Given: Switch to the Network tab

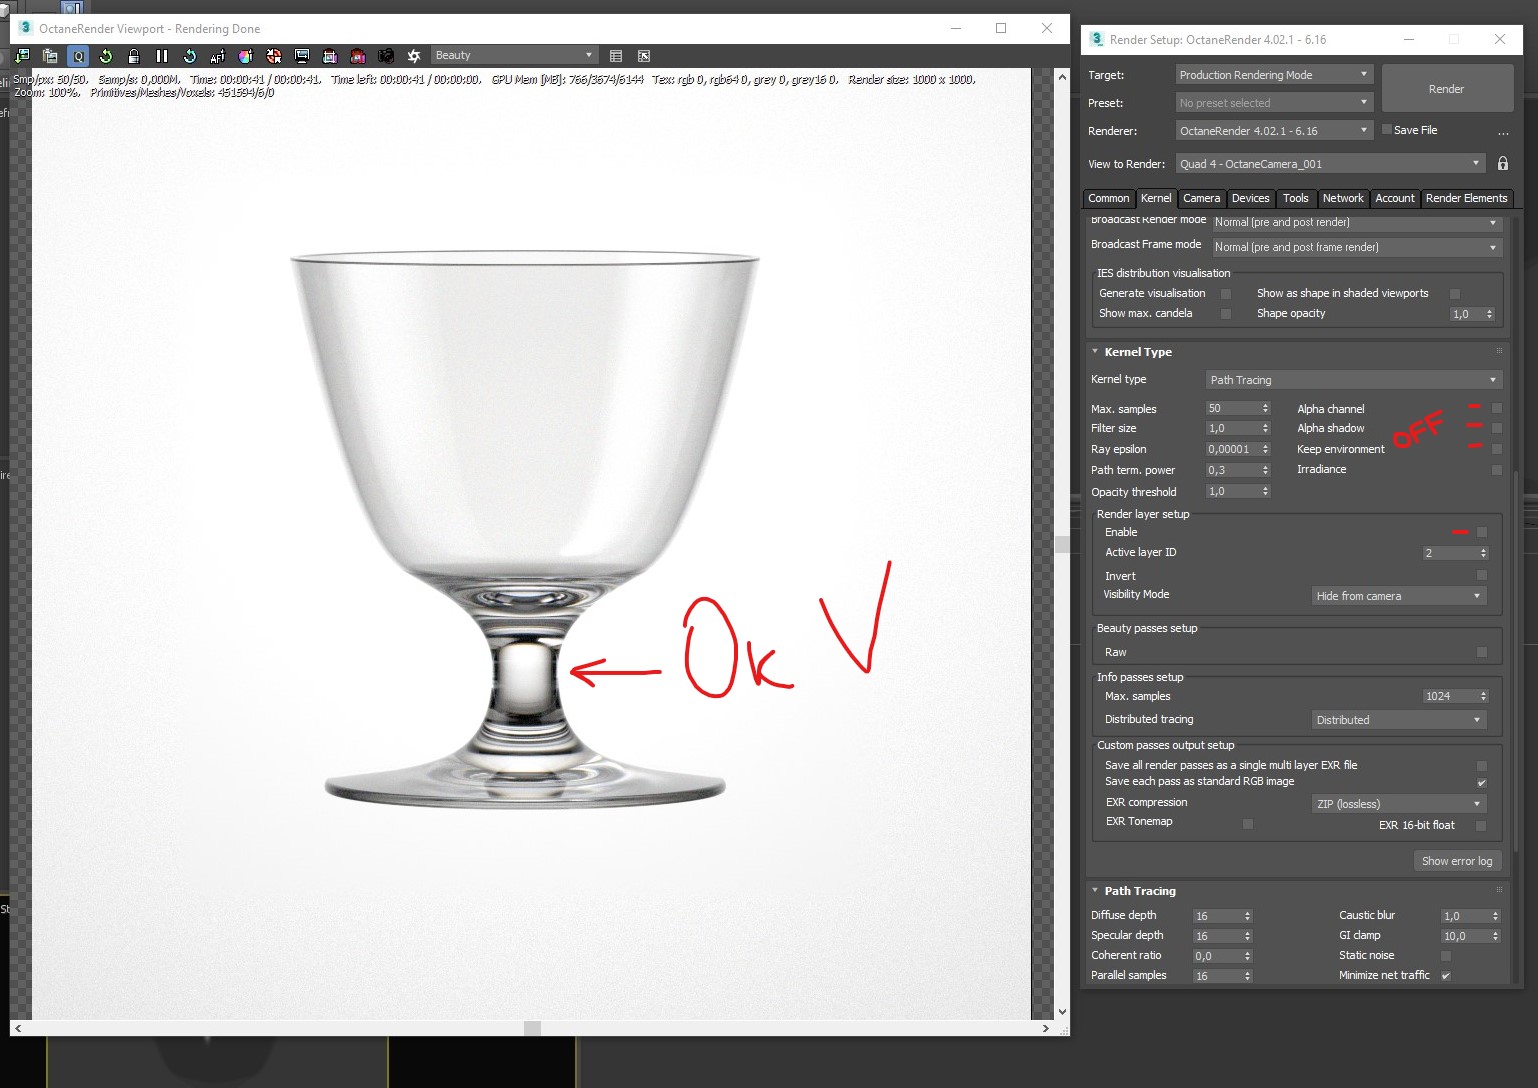Looking at the screenshot, I should [x=1343, y=198].
